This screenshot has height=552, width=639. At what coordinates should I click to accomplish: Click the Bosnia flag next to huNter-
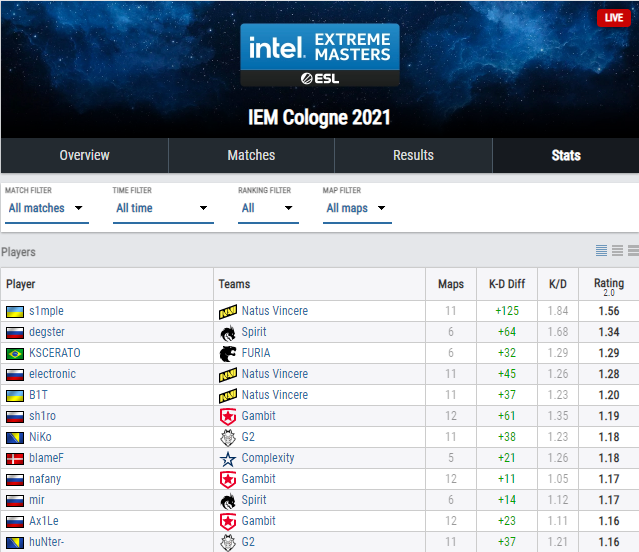(x=15, y=543)
